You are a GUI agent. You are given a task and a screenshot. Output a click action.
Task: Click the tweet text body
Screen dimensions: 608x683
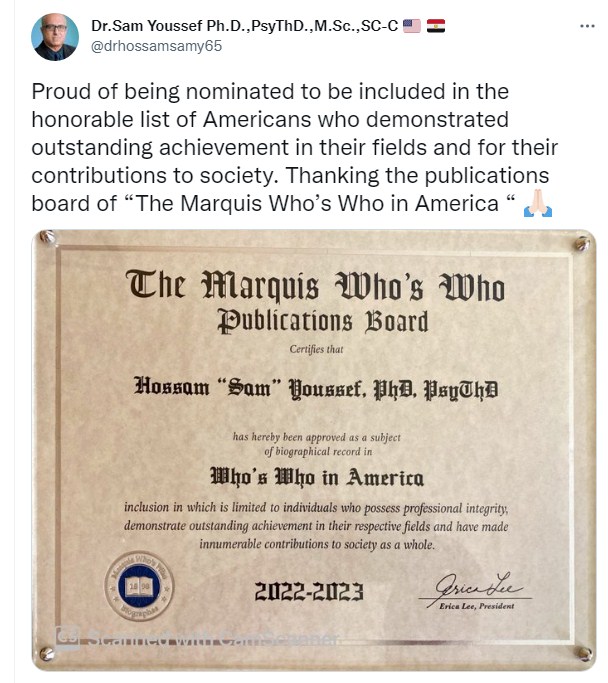pyautogui.click(x=295, y=148)
